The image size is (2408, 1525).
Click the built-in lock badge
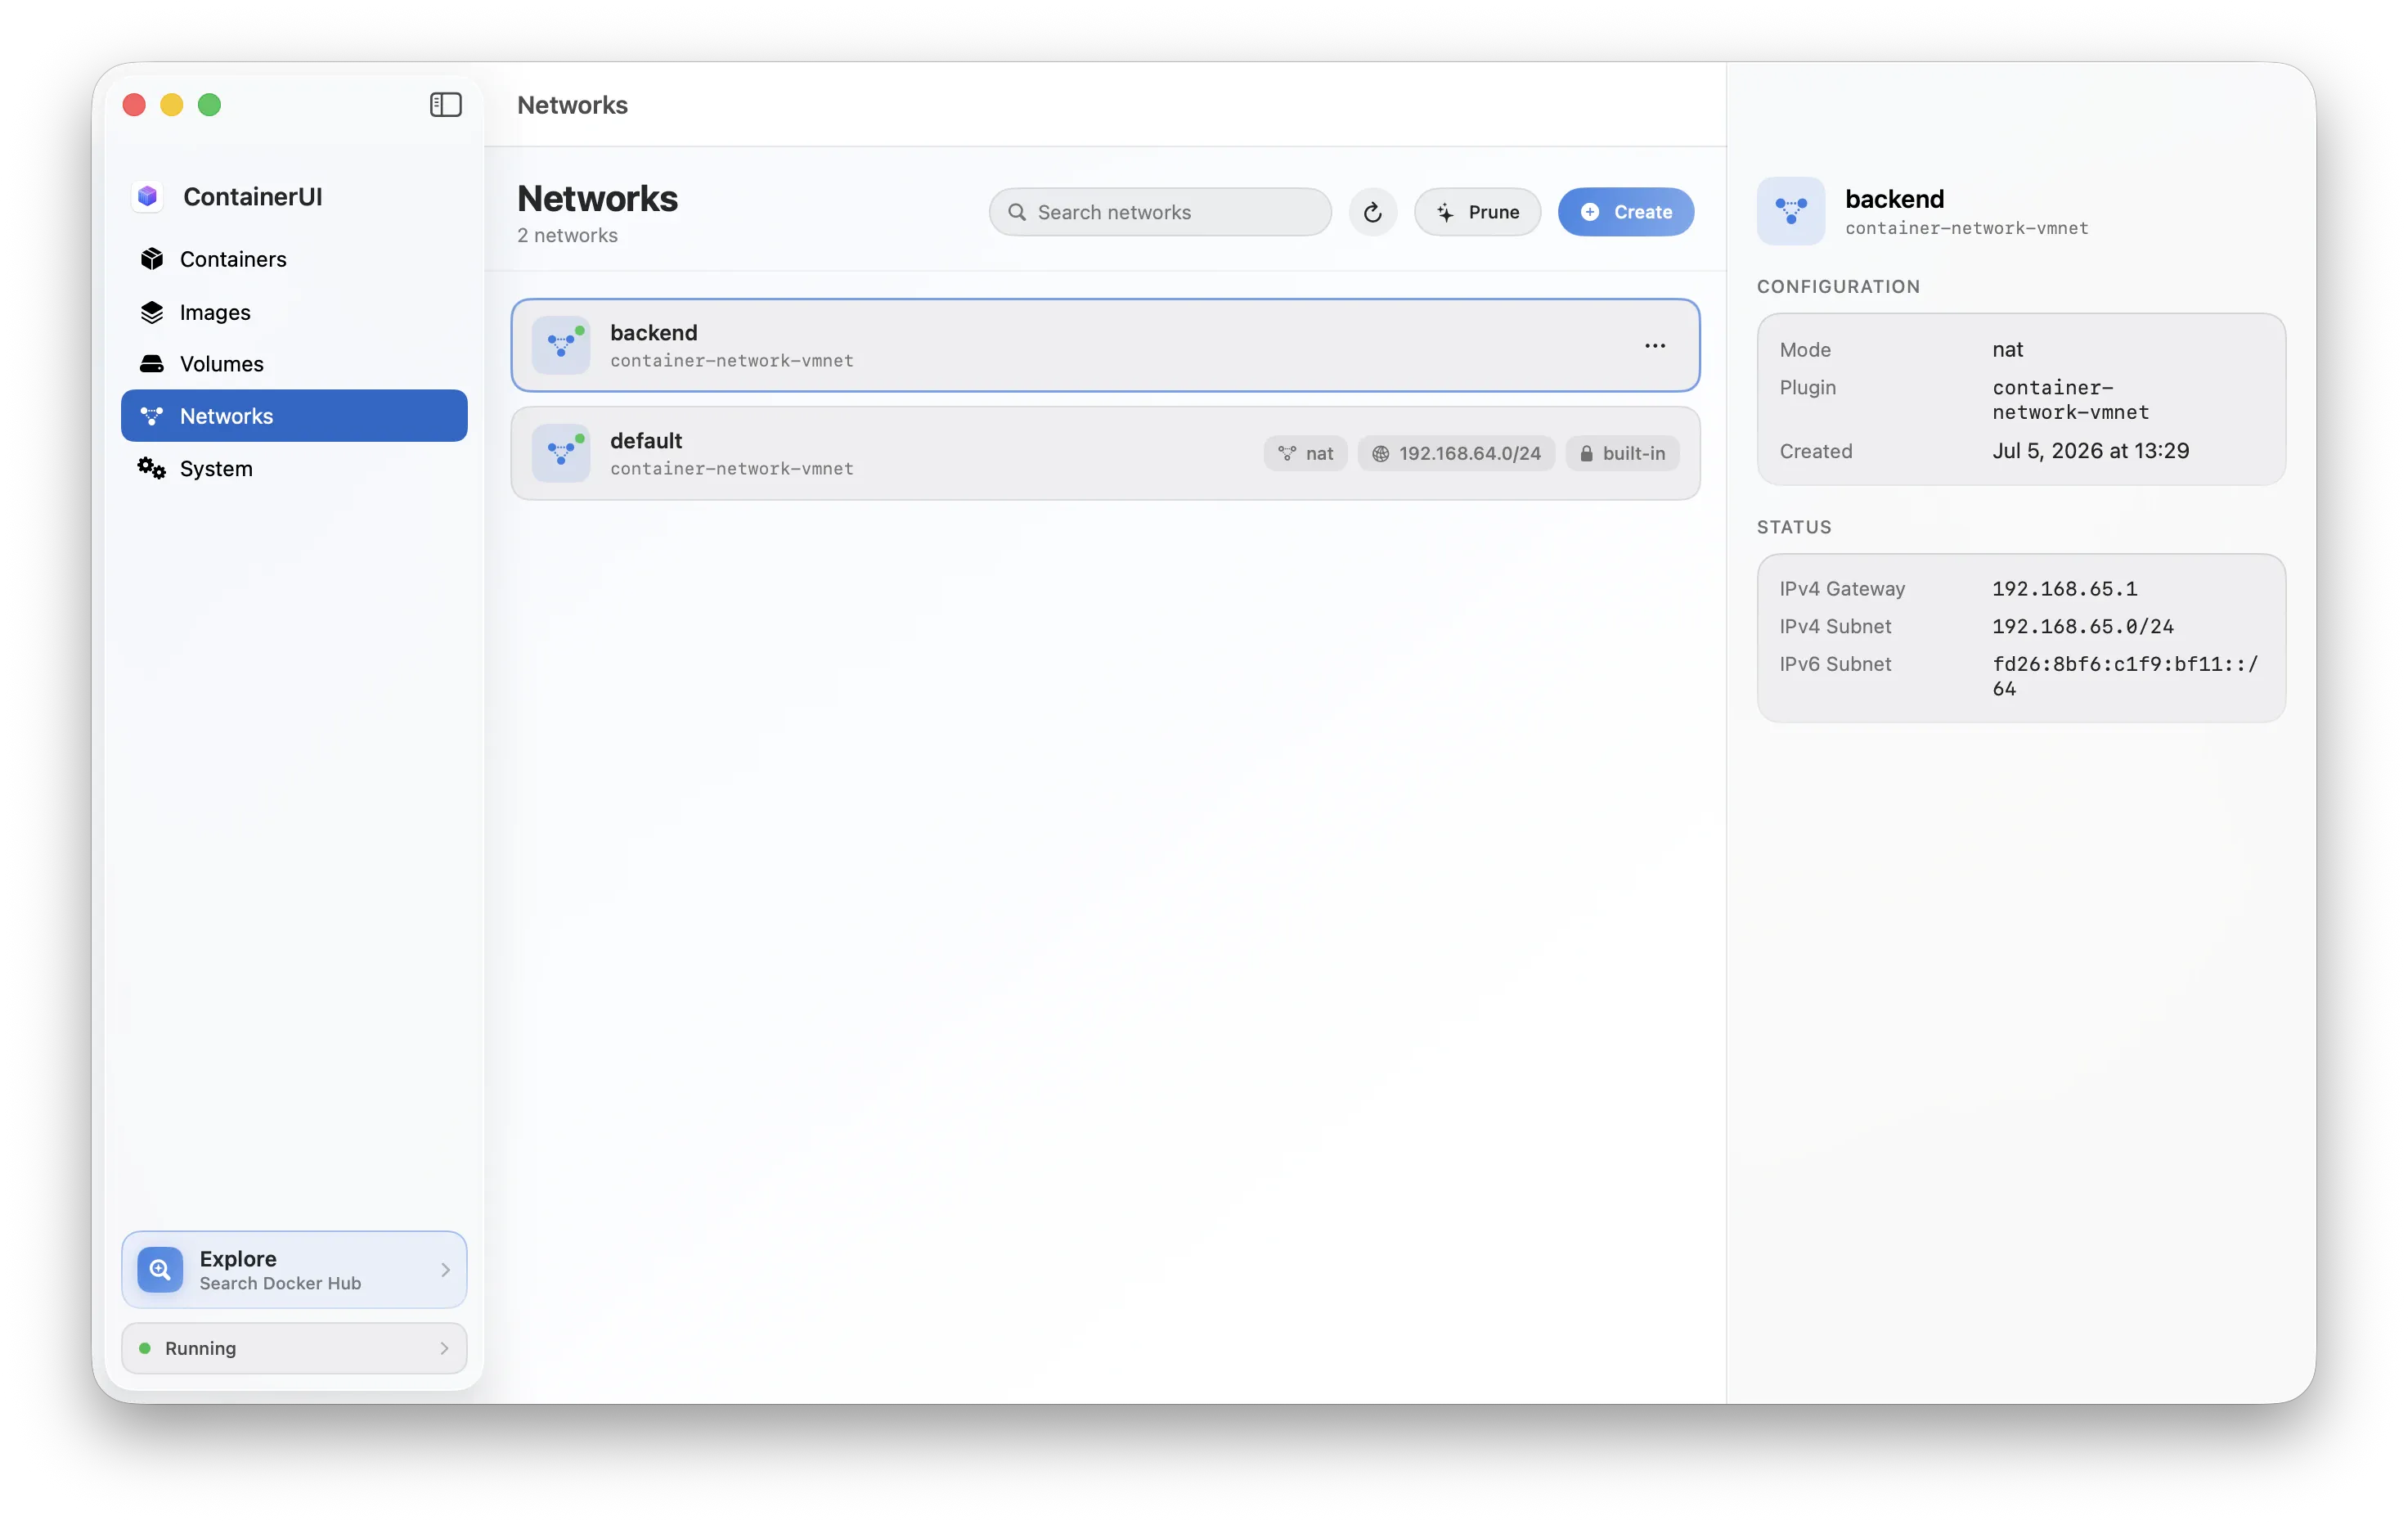point(1622,453)
